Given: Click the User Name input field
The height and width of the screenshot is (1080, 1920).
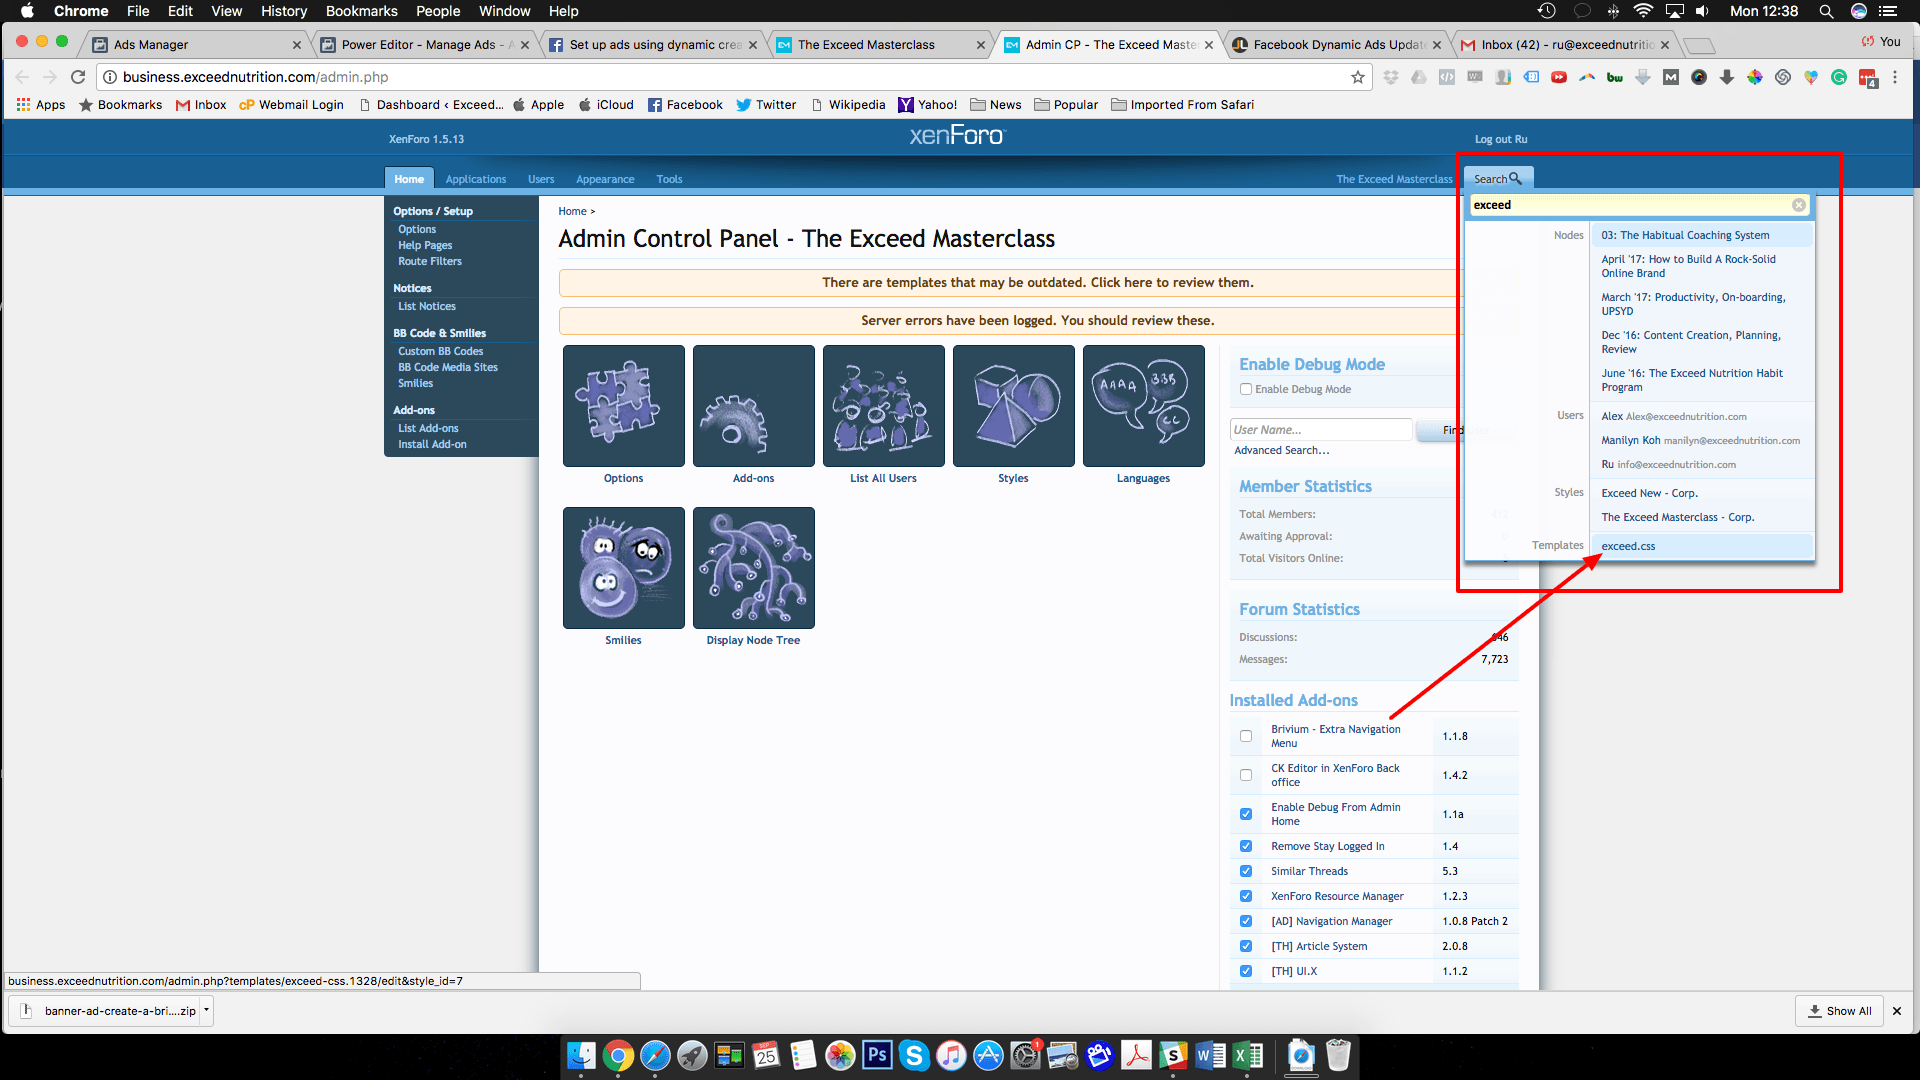Looking at the screenshot, I should [1320, 430].
